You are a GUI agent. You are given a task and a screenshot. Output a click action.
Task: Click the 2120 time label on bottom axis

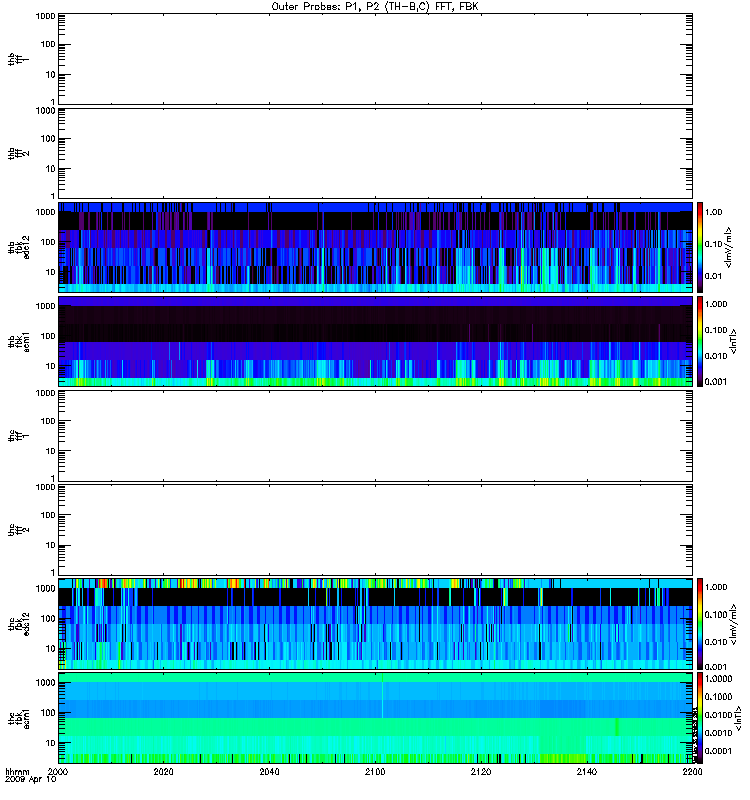point(481,771)
